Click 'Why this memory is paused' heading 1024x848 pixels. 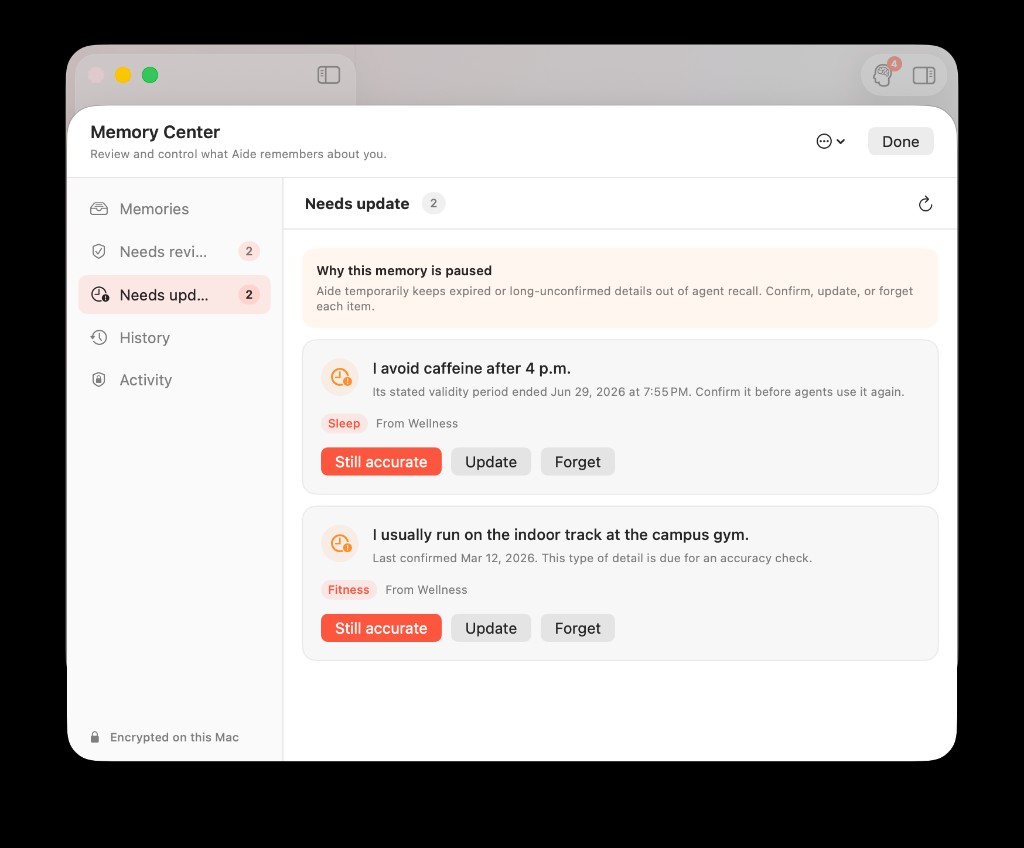[404, 270]
